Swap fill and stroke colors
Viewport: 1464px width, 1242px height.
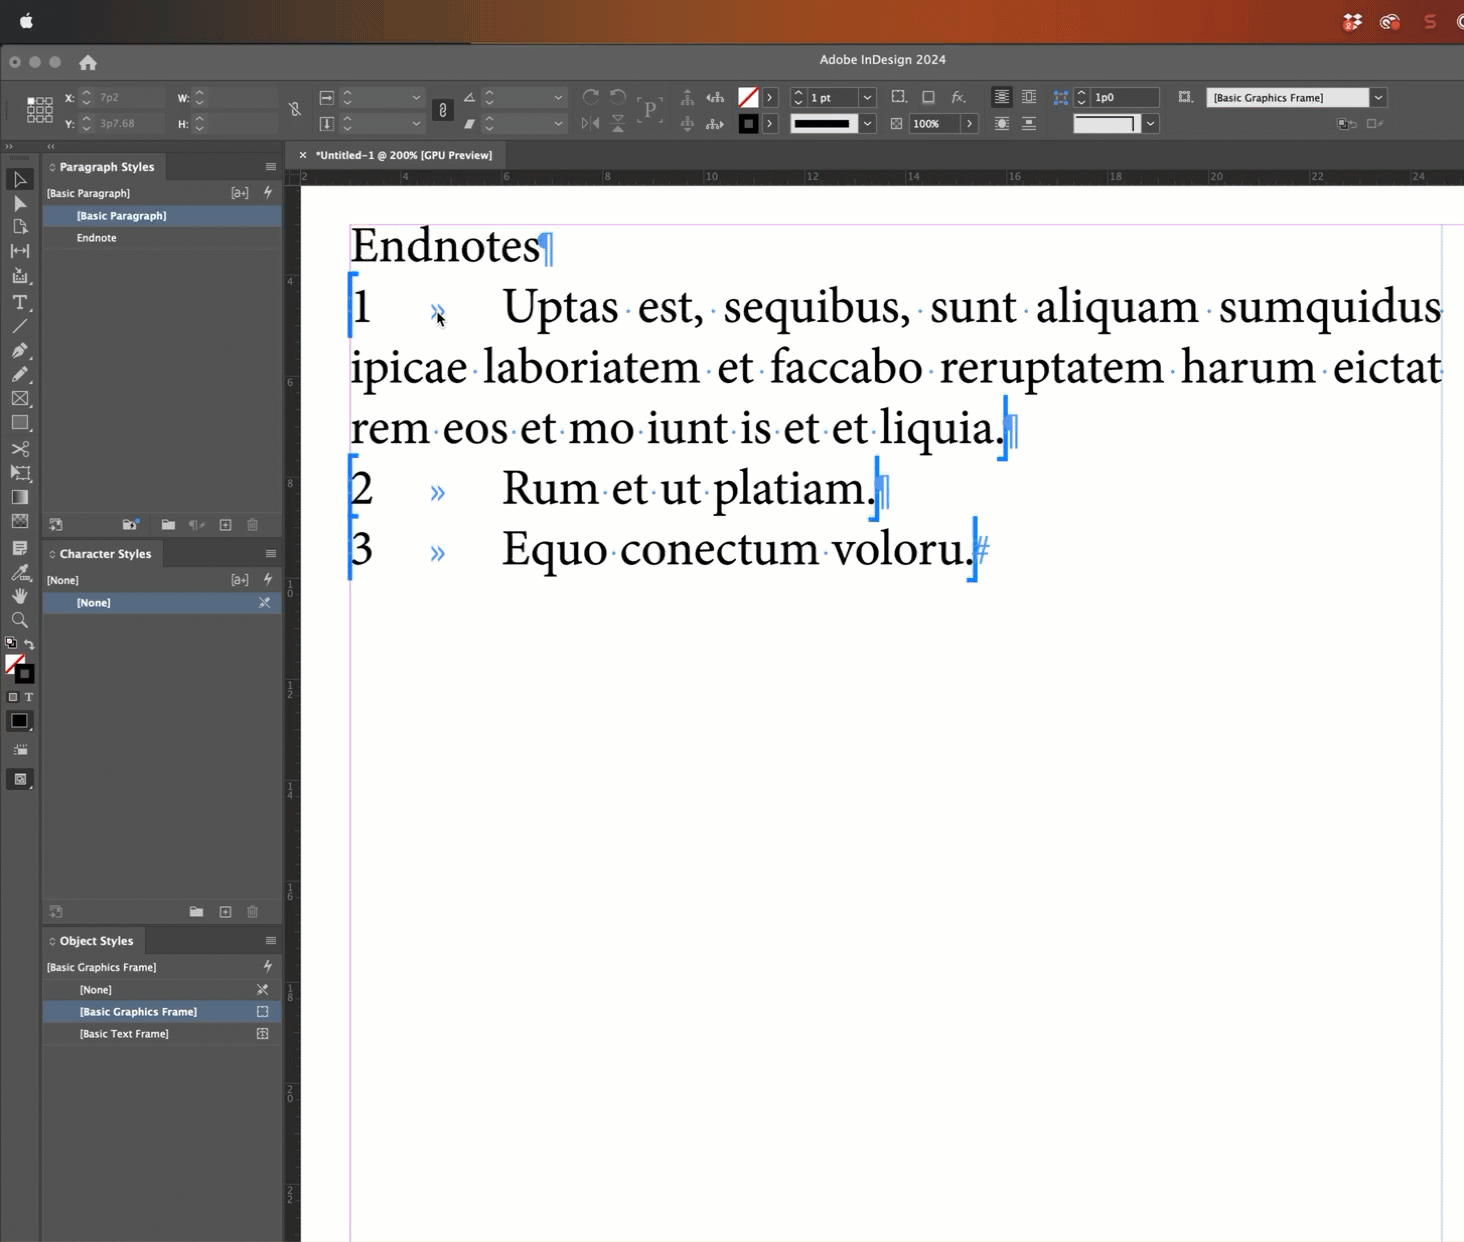click(29, 644)
